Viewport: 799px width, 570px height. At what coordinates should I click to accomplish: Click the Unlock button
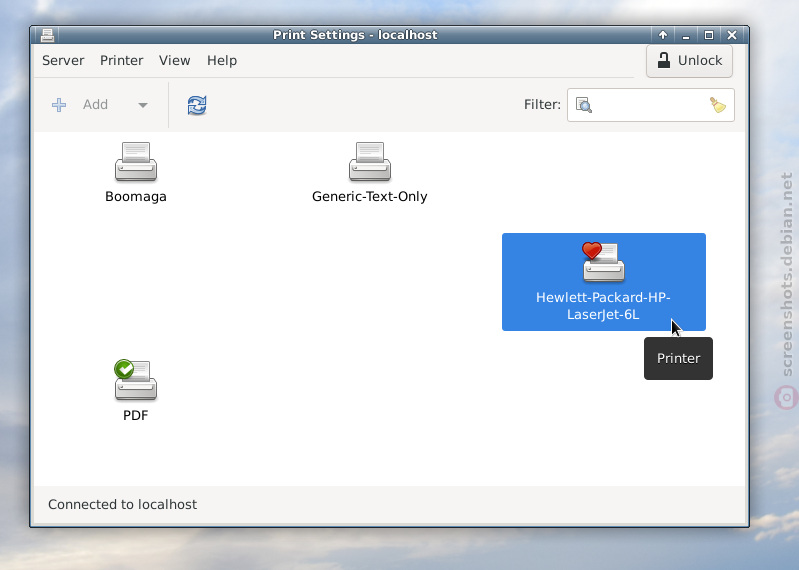(689, 61)
